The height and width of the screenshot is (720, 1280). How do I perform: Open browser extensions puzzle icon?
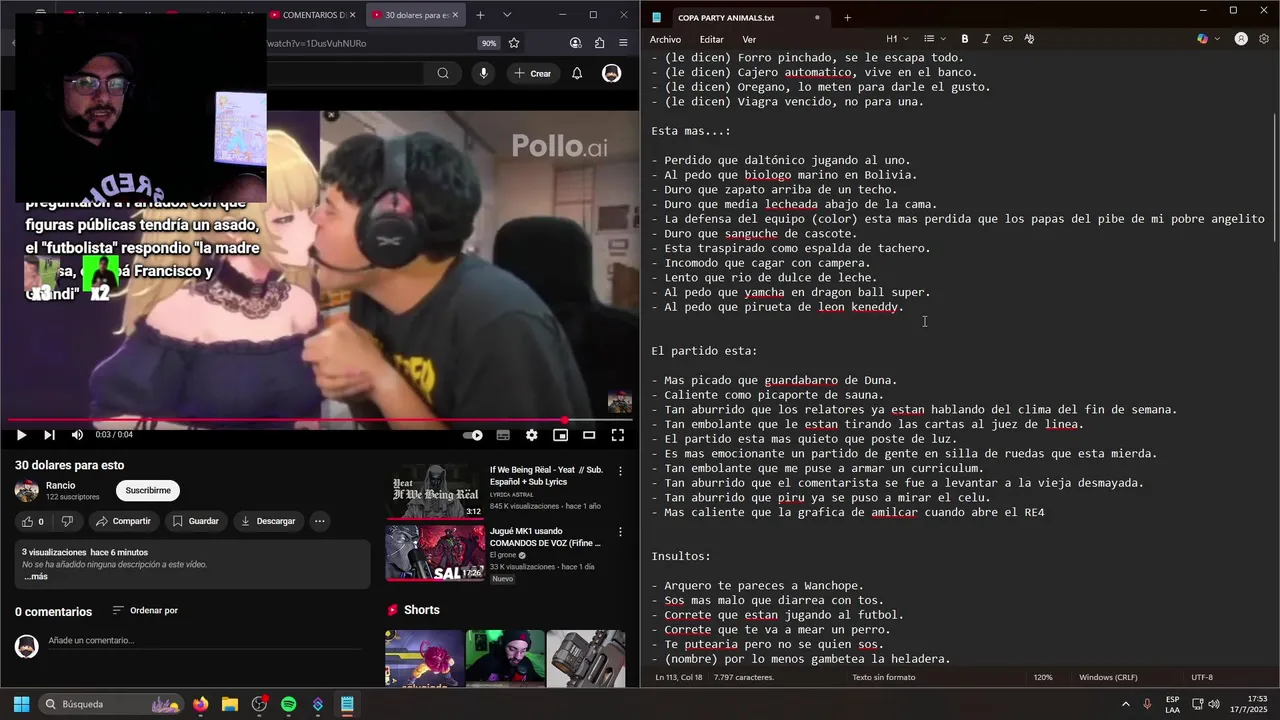[x=599, y=43]
